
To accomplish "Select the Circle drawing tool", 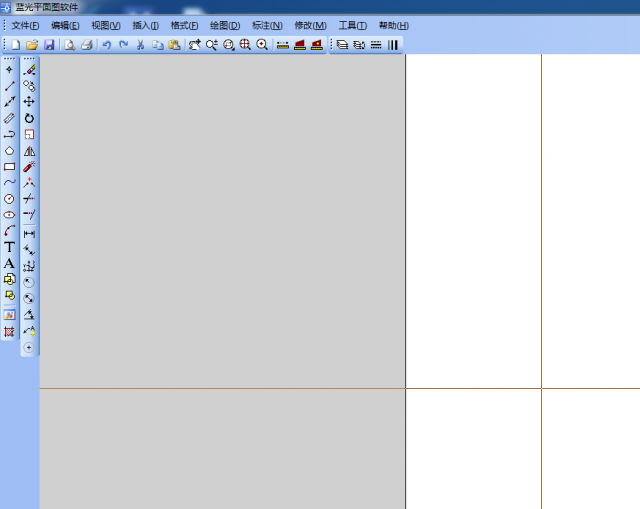I will (10, 199).
